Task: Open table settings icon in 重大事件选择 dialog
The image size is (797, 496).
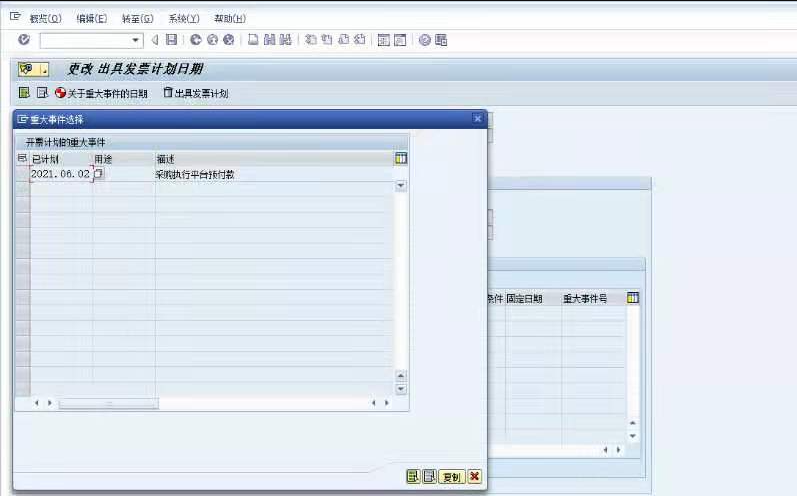Action: click(401, 159)
